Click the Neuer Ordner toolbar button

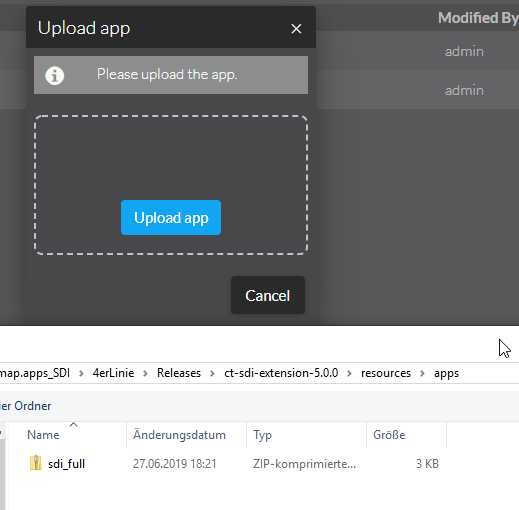click(x=26, y=406)
